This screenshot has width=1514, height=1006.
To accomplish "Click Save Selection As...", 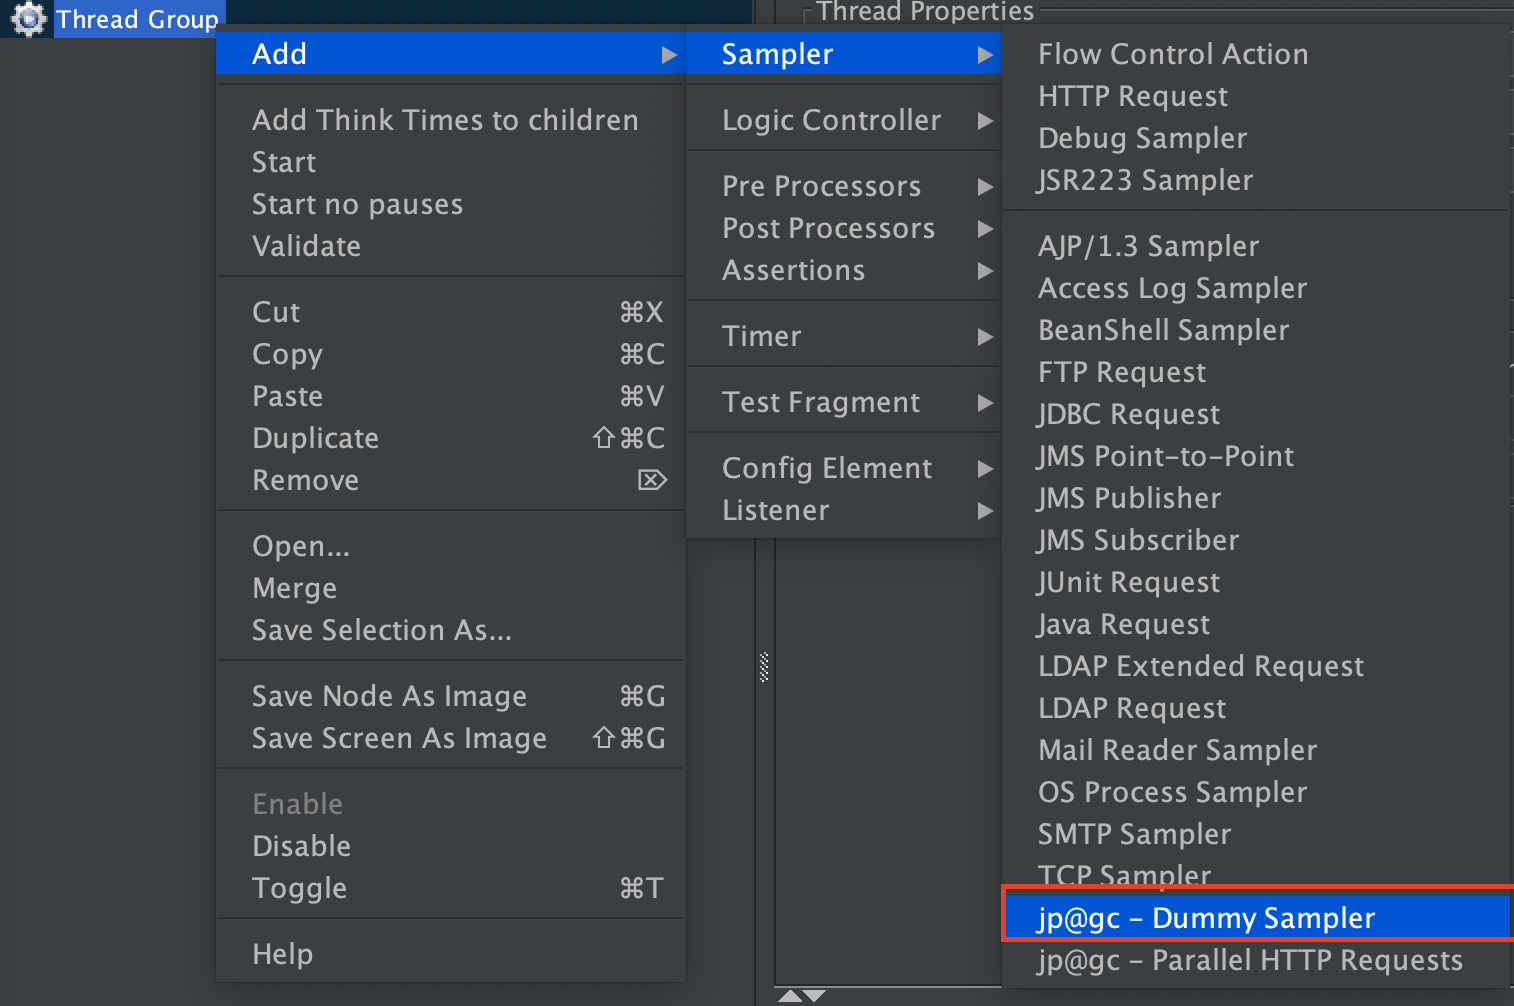I will pyautogui.click(x=451, y=630).
